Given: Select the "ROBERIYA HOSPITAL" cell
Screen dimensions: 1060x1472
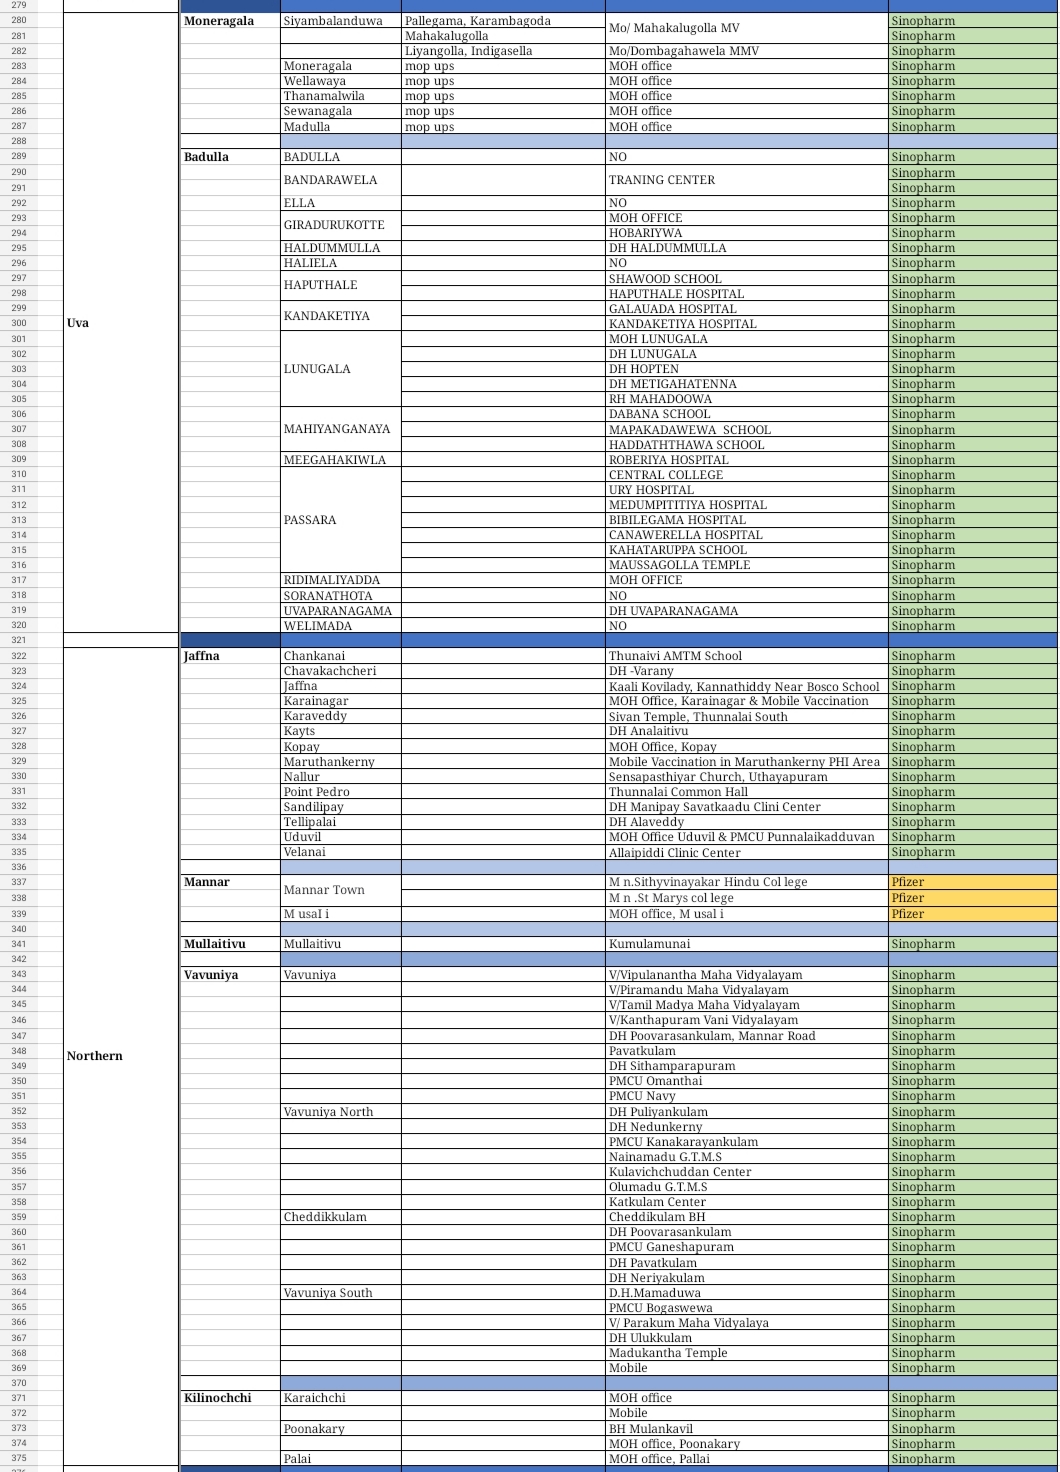Looking at the screenshot, I should click(747, 460).
